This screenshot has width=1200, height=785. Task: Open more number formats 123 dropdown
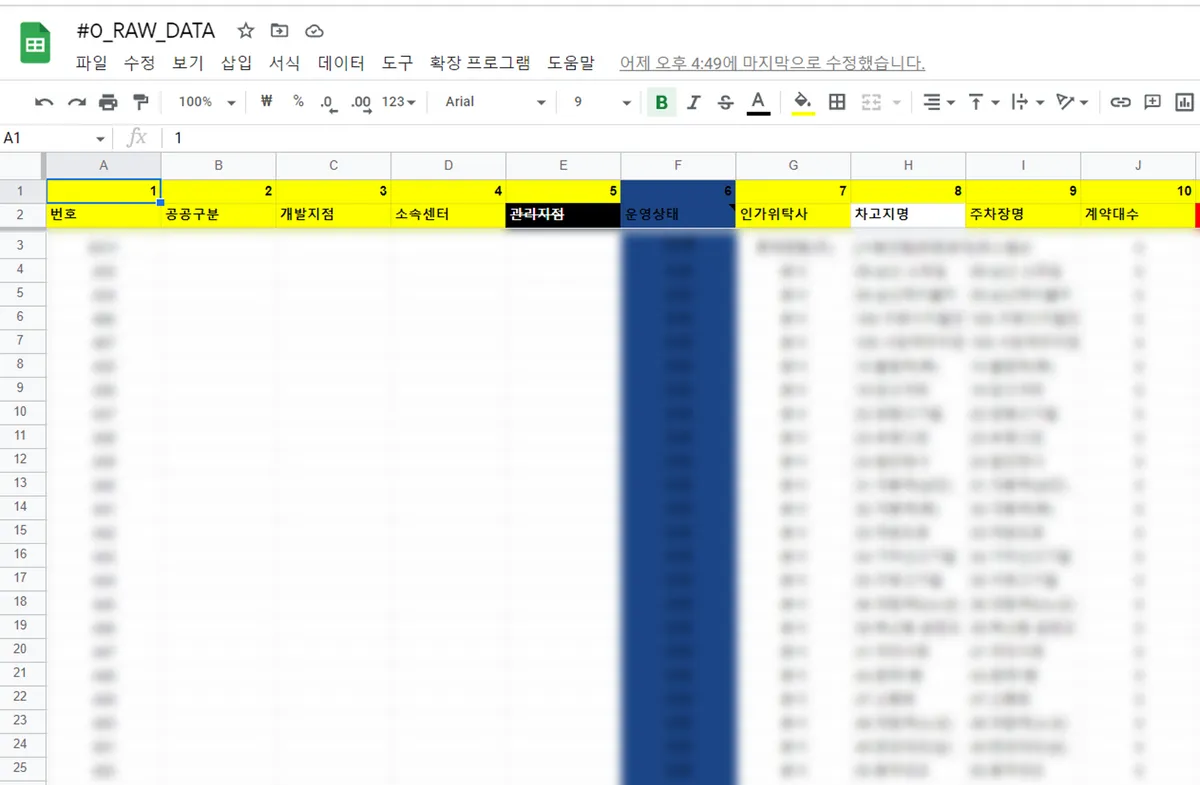point(398,102)
